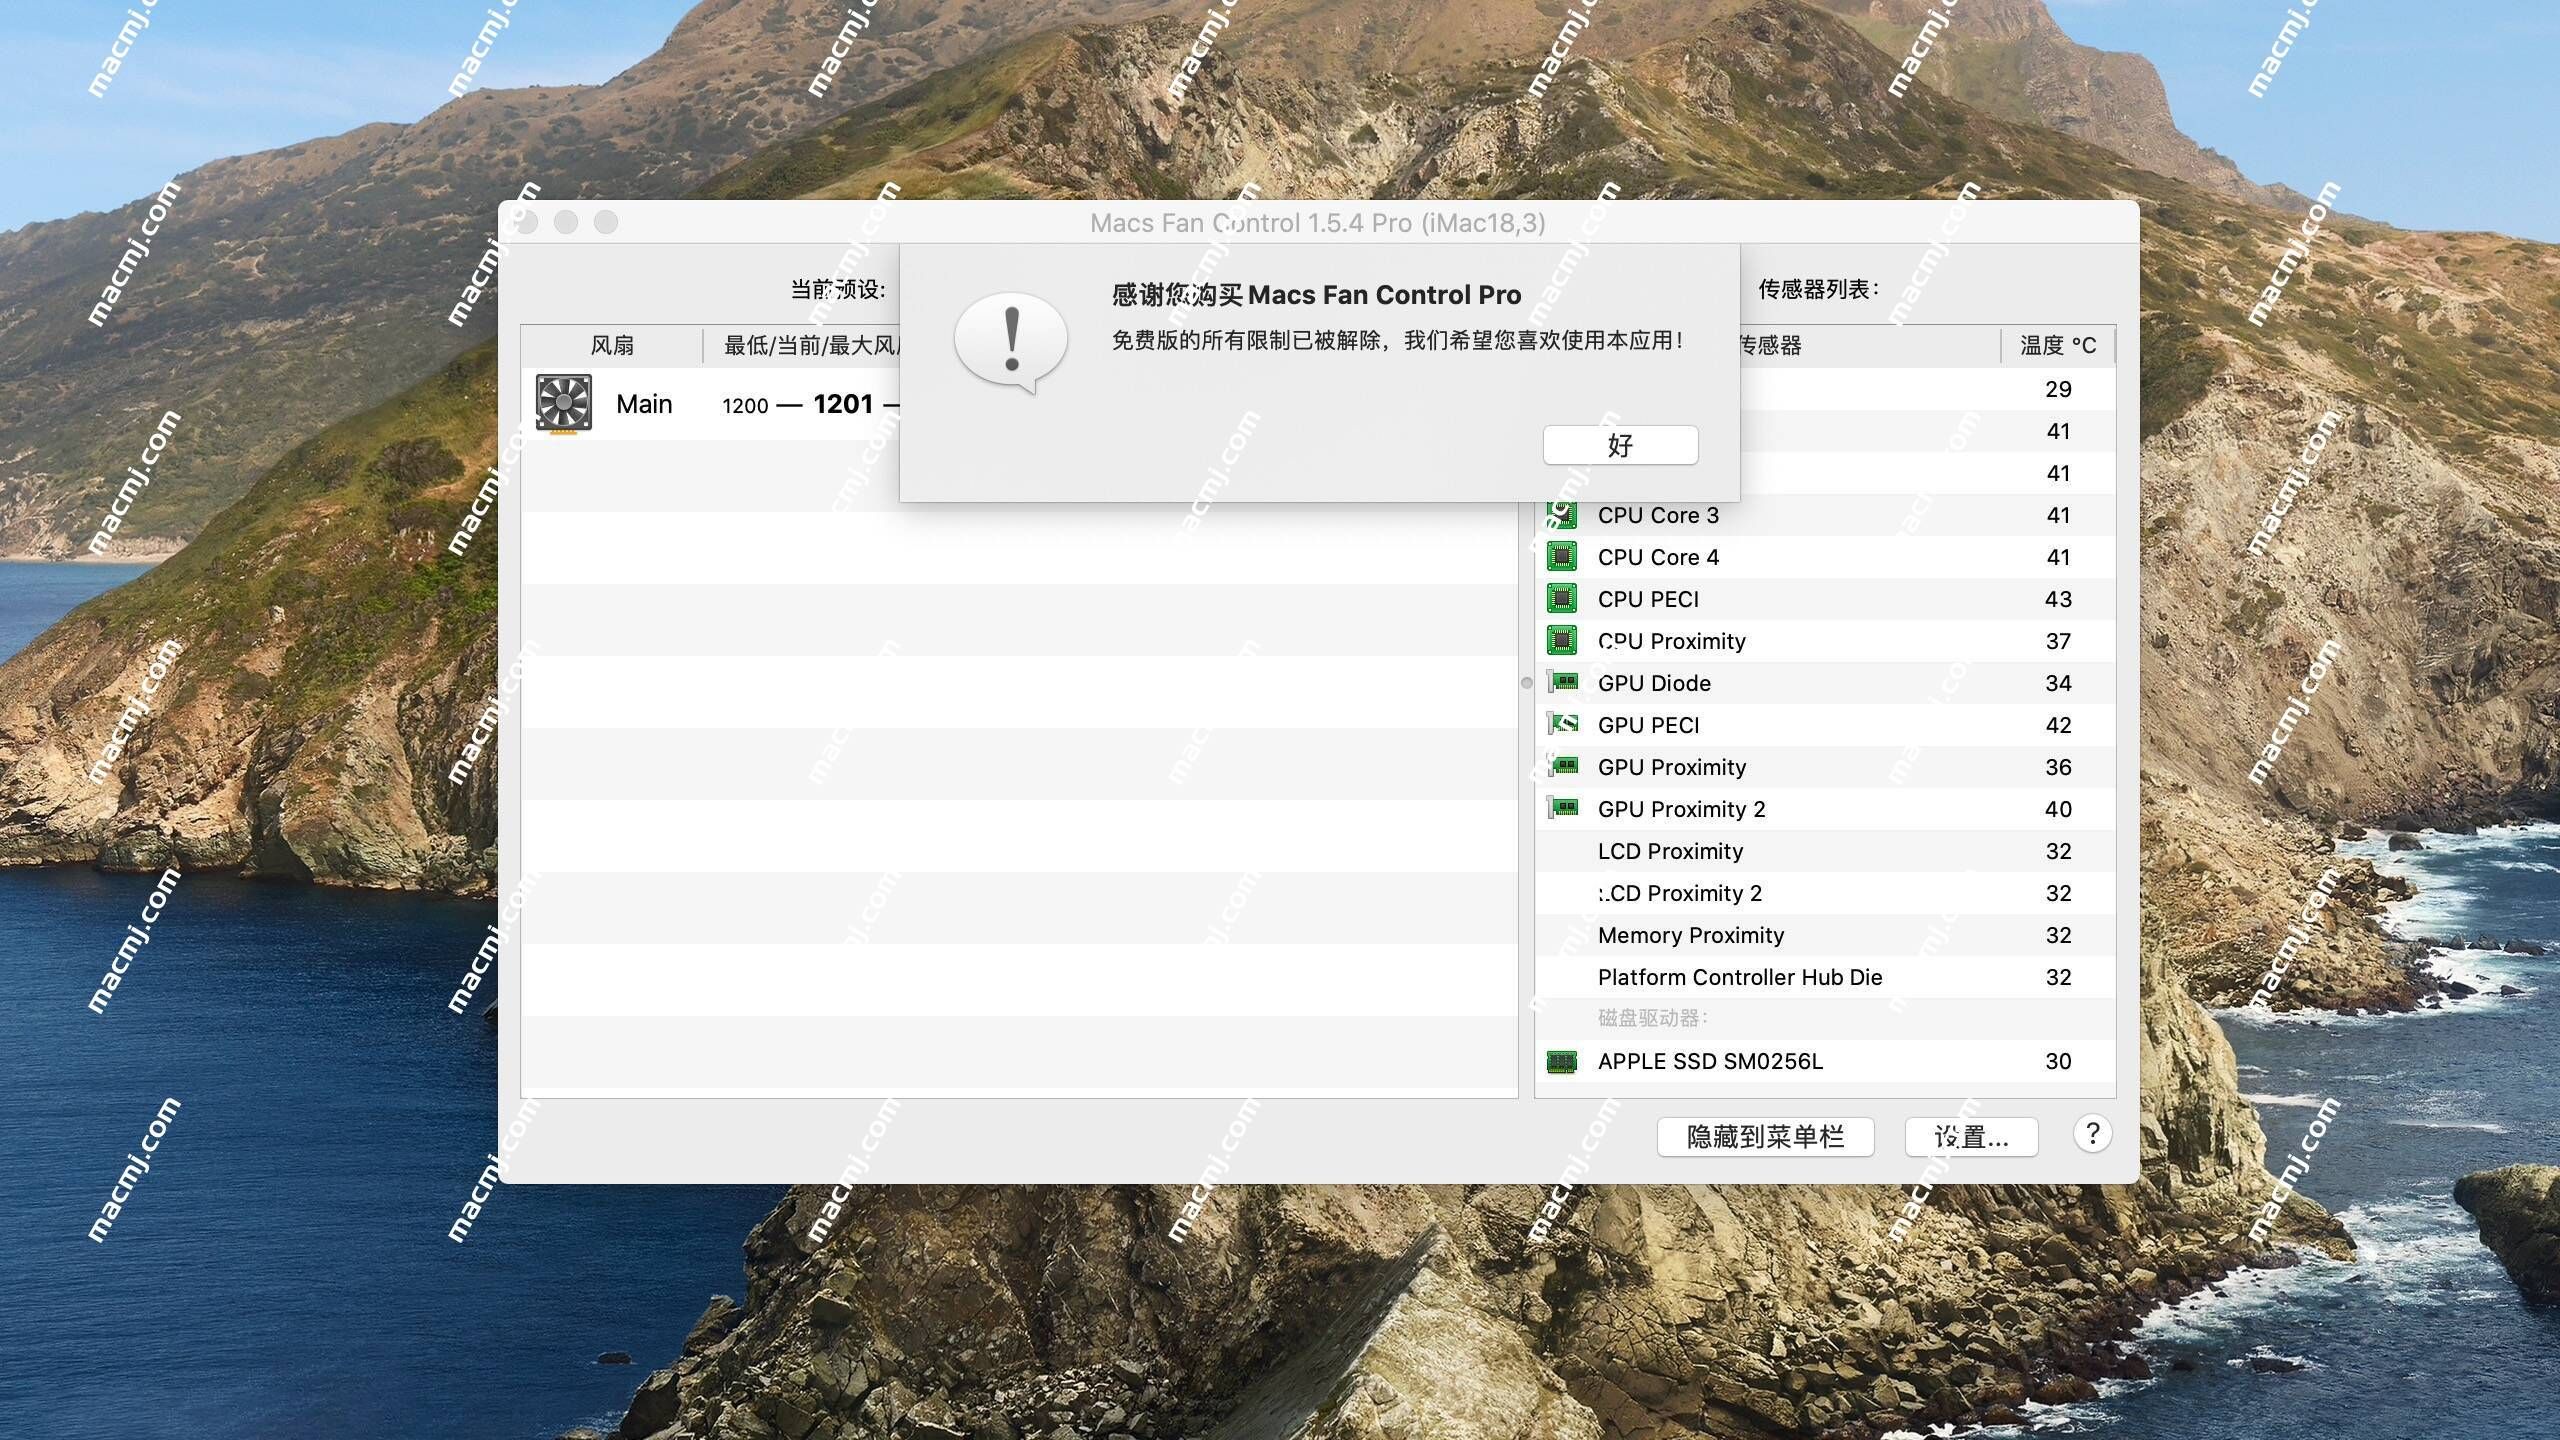Click GPU Proximity 2 card icon
The image size is (2560, 1440).
tap(1563, 808)
